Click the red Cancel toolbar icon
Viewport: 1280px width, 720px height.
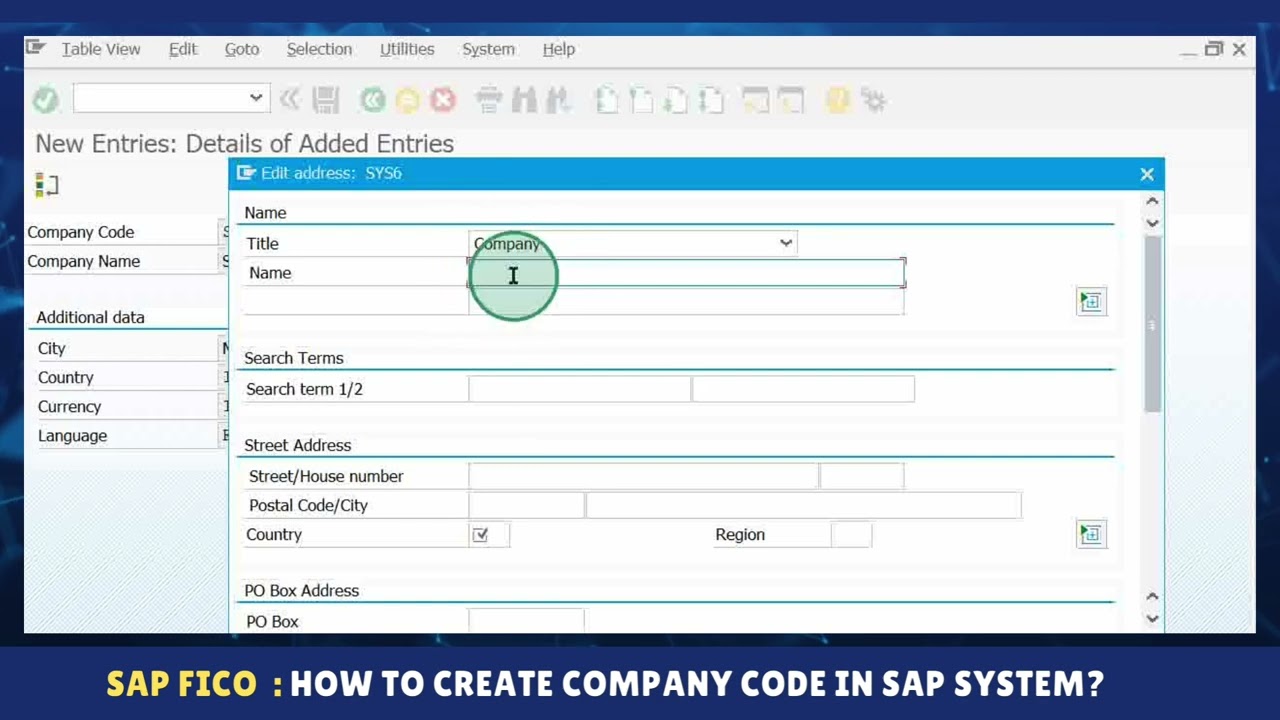point(442,99)
